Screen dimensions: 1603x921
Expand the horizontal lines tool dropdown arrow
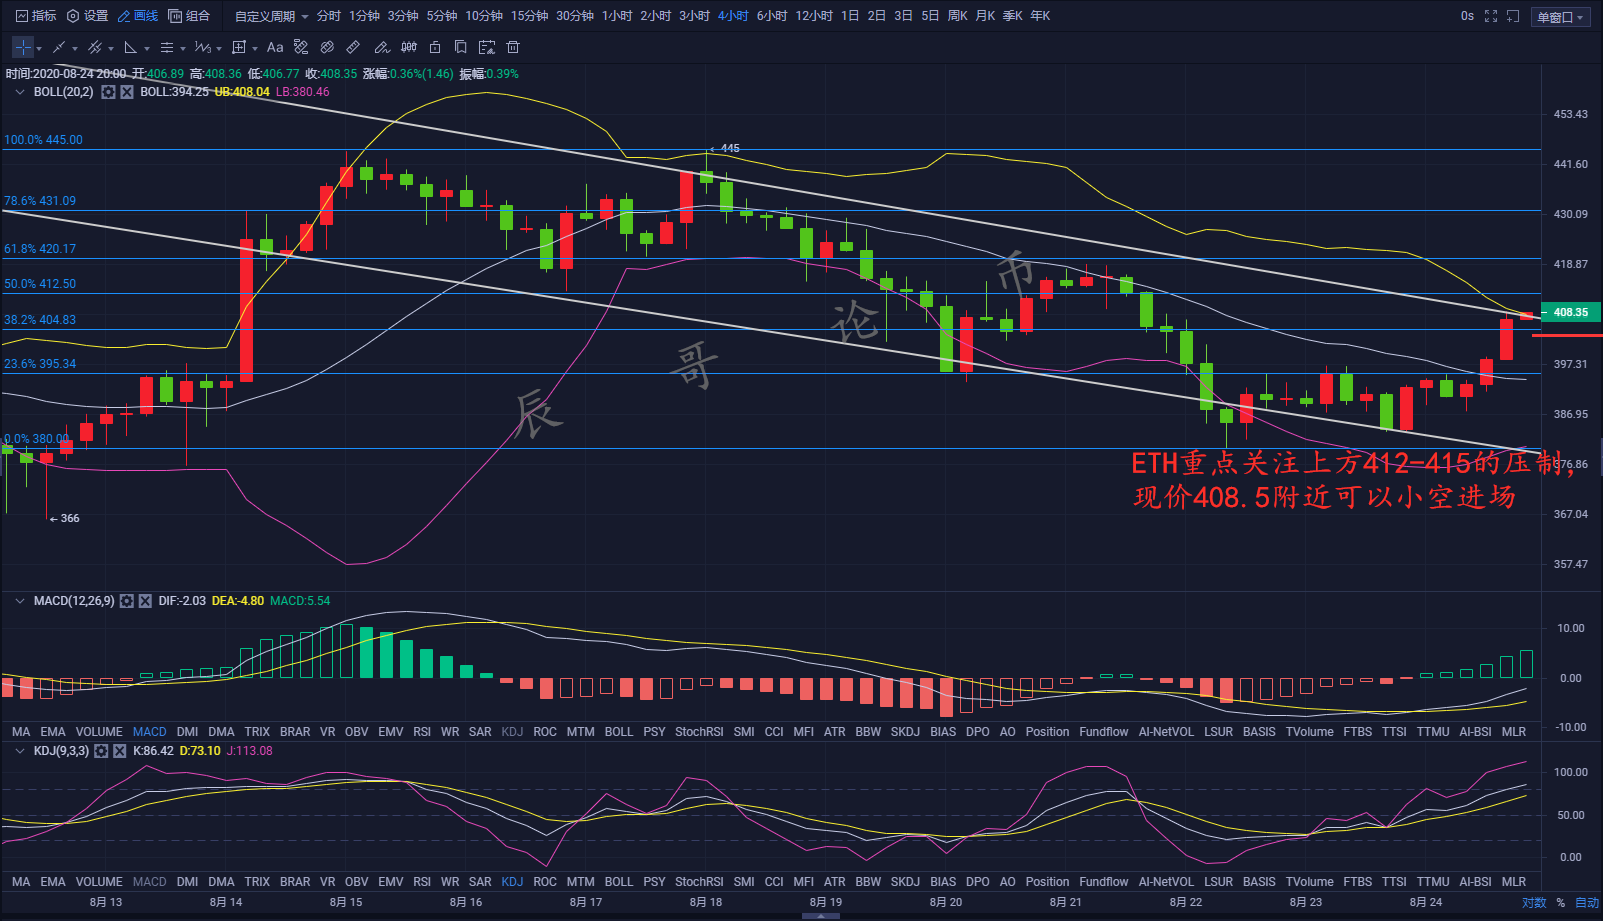click(183, 48)
